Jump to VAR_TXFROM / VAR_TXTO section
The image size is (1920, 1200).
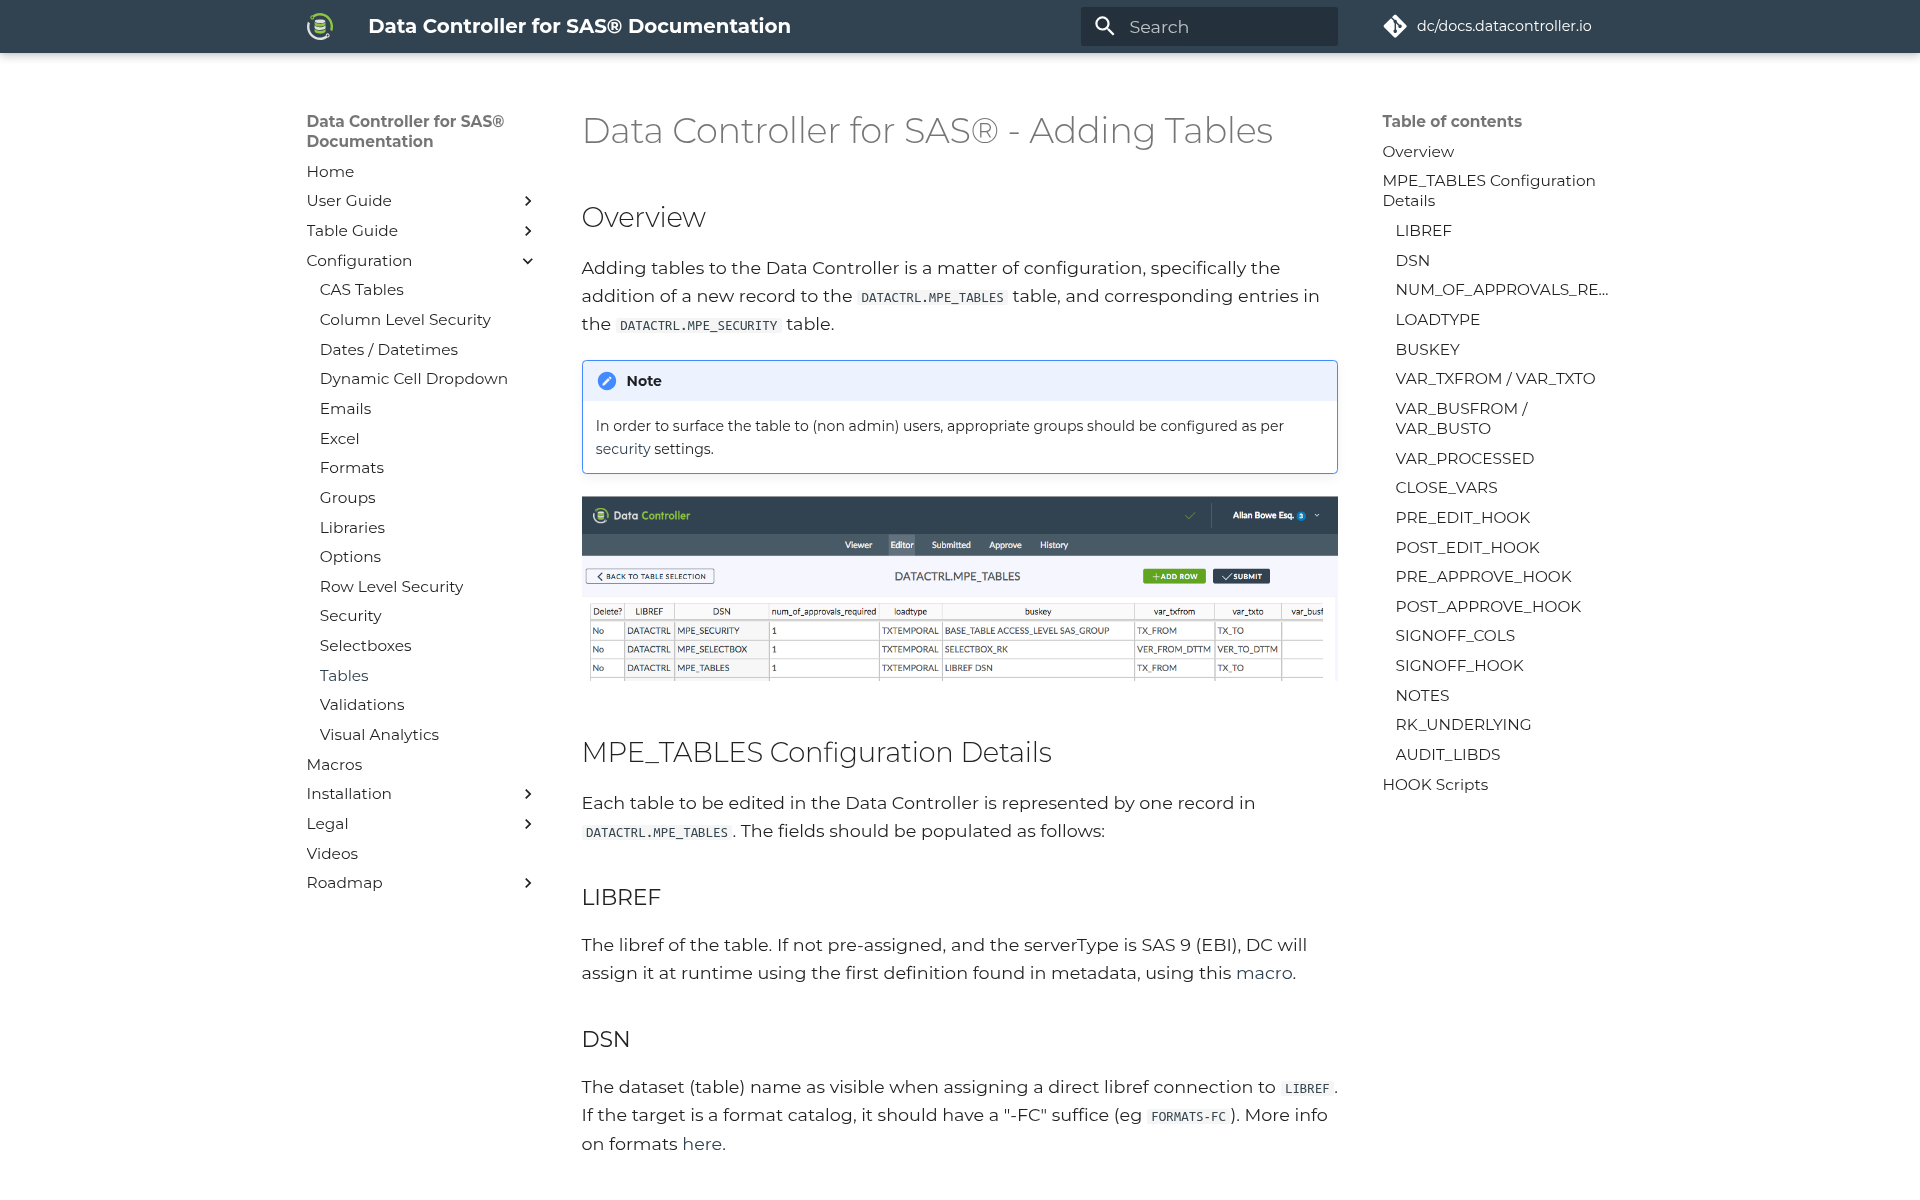[x=1495, y=379]
